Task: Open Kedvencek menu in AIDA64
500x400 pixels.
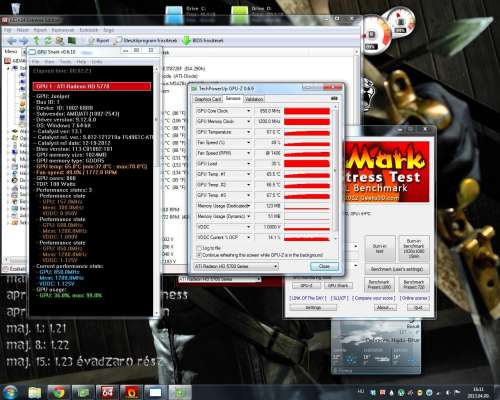Action: pyautogui.click(x=62, y=30)
